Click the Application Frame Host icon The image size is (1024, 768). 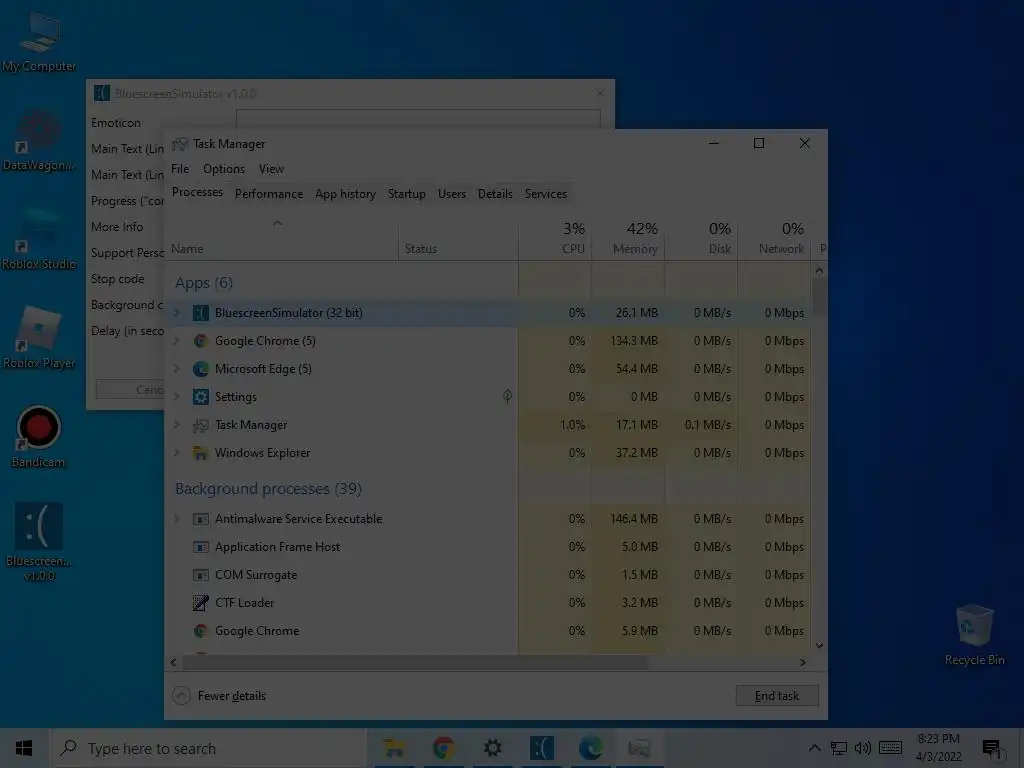click(200, 547)
